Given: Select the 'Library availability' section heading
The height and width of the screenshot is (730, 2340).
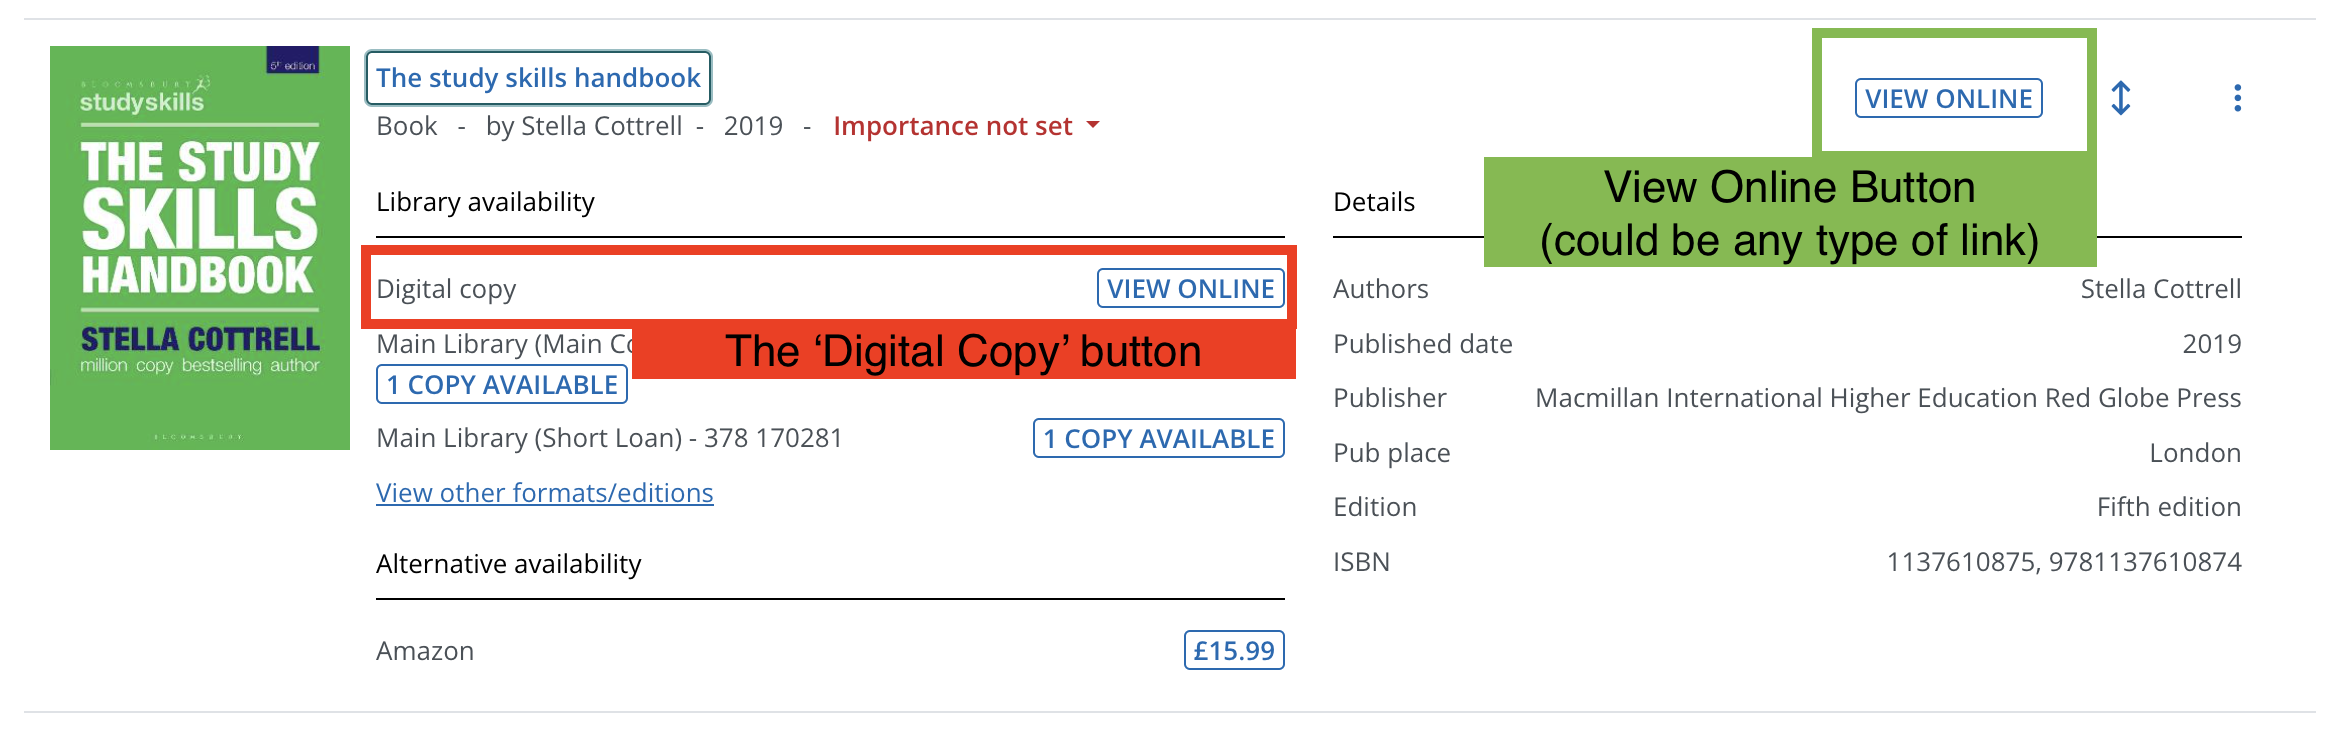Looking at the screenshot, I should click(485, 202).
